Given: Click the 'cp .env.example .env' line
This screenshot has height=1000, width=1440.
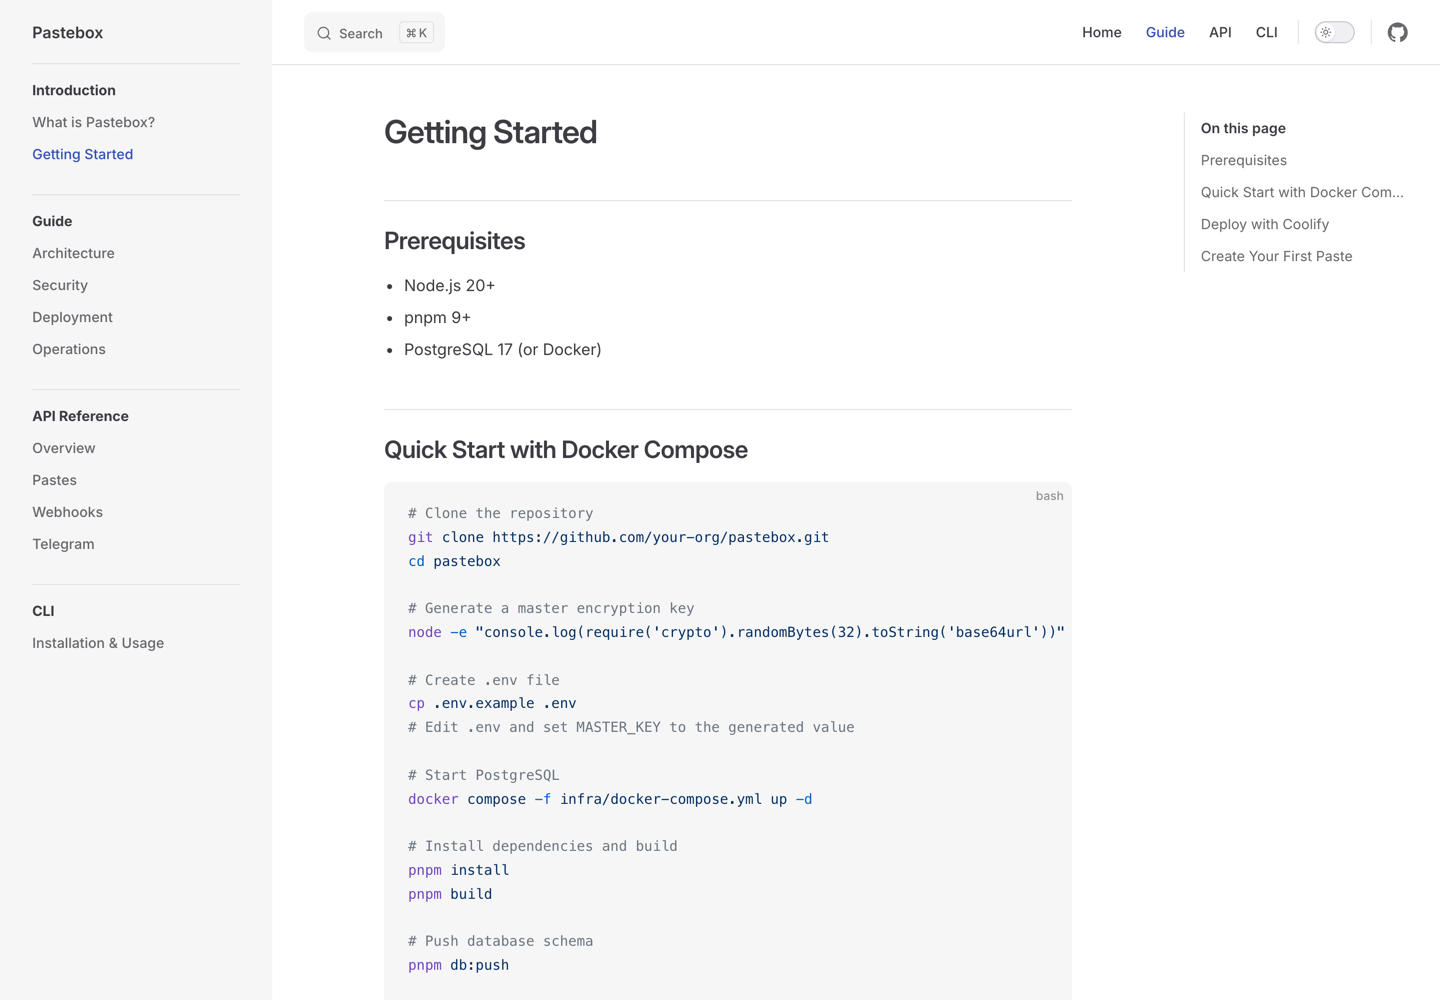Looking at the screenshot, I should (x=492, y=703).
